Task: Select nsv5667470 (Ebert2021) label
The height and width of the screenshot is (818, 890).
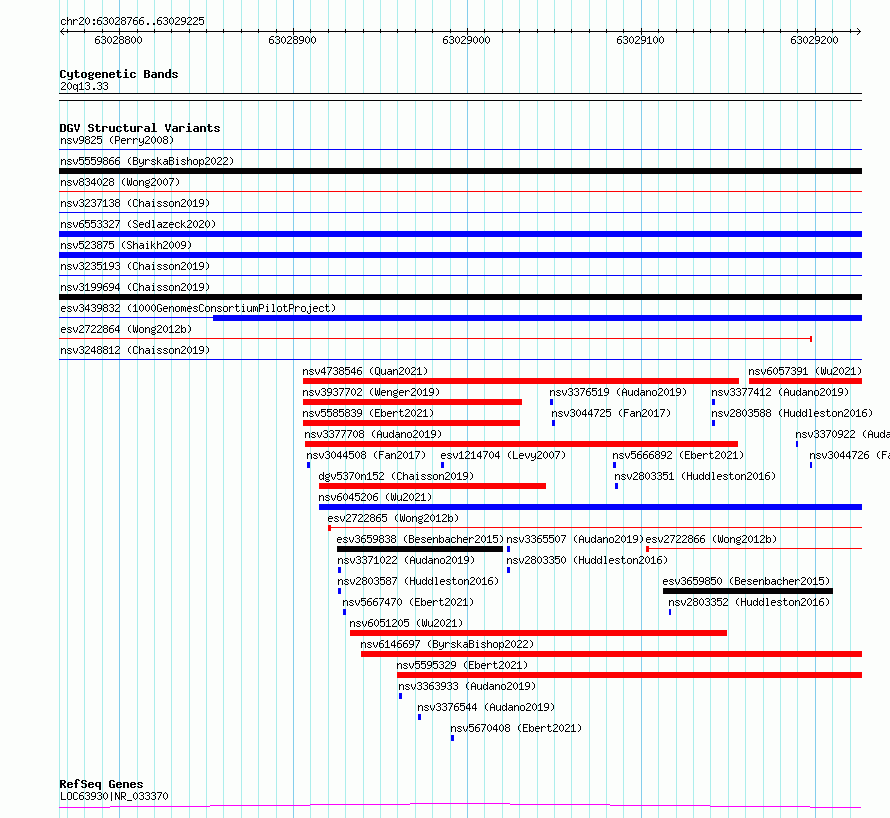Action: coord(408,602)
